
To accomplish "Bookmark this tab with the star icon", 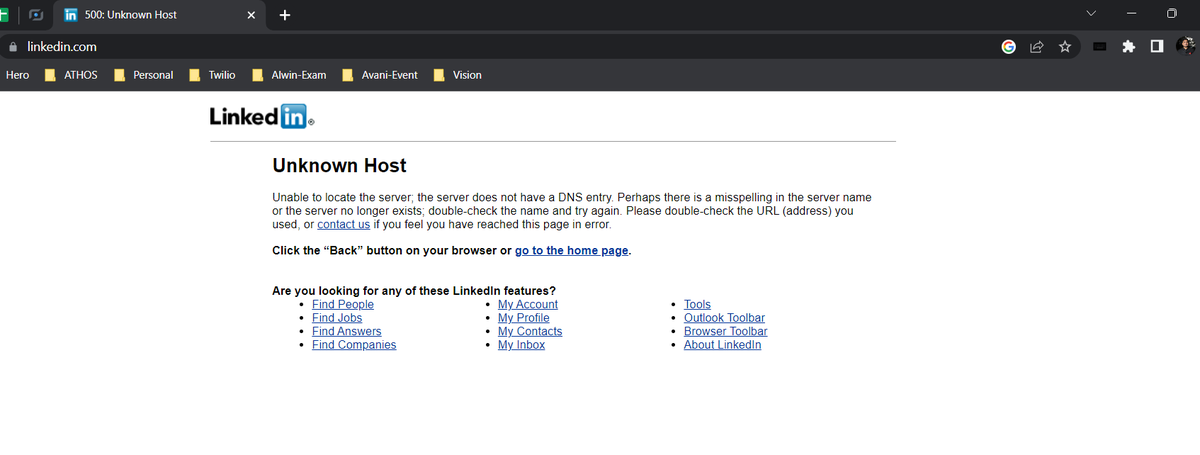I will [1065, 46].
